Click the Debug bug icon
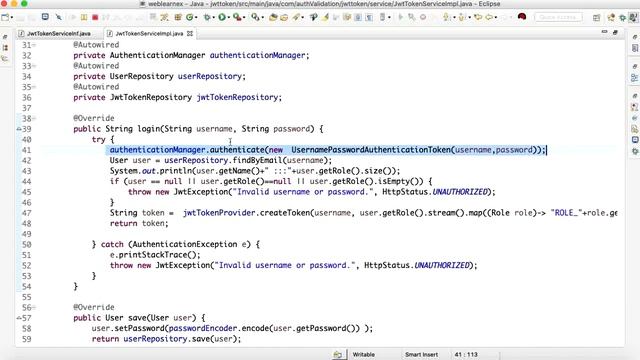 [x=207, y=17]
